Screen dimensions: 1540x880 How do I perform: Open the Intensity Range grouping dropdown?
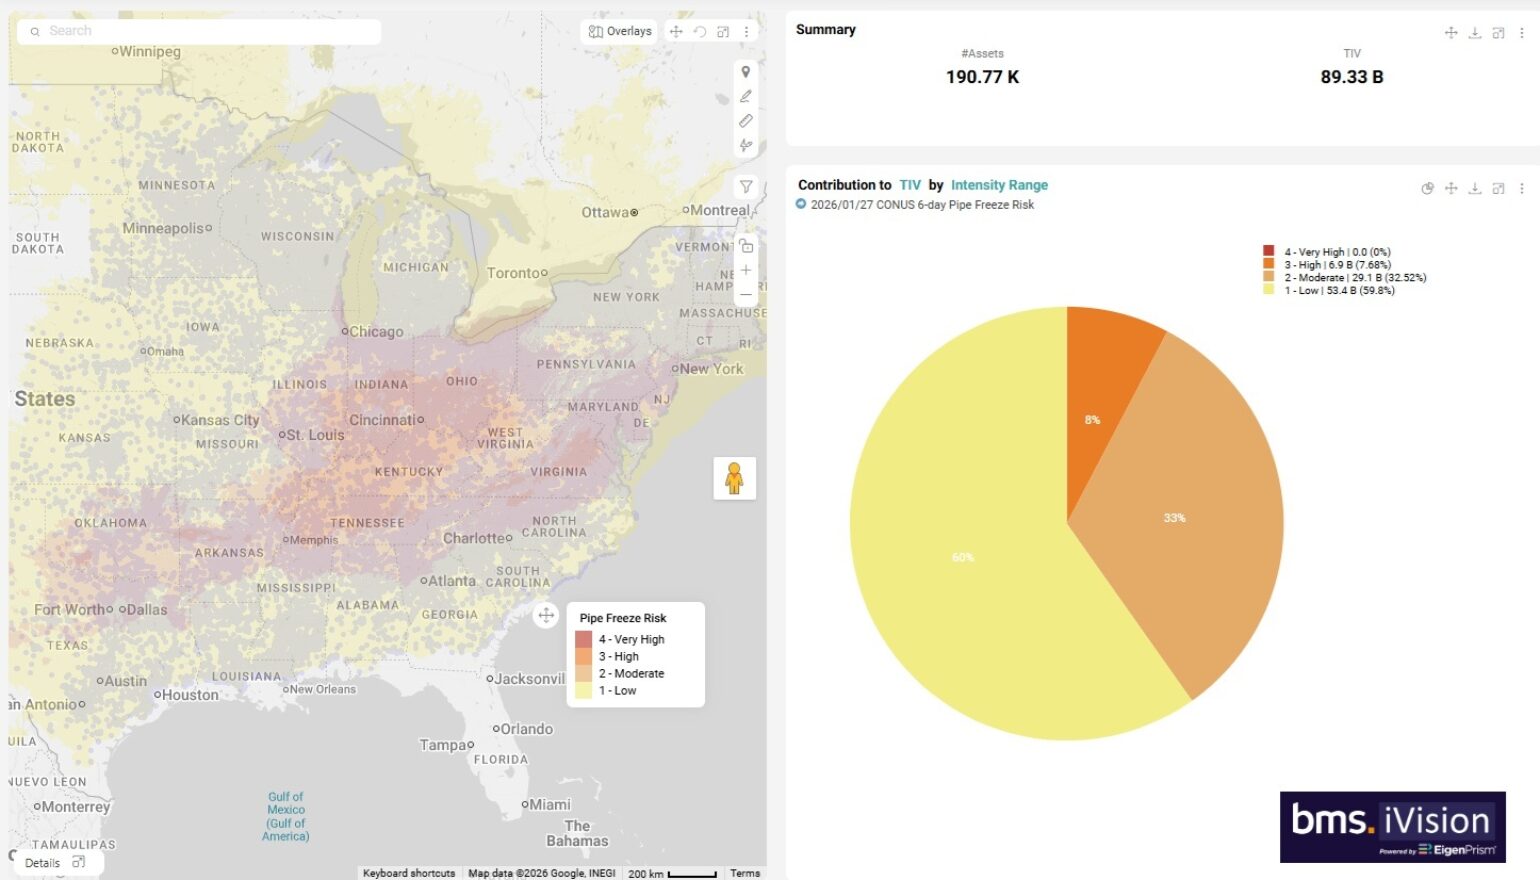click(998, 185)
